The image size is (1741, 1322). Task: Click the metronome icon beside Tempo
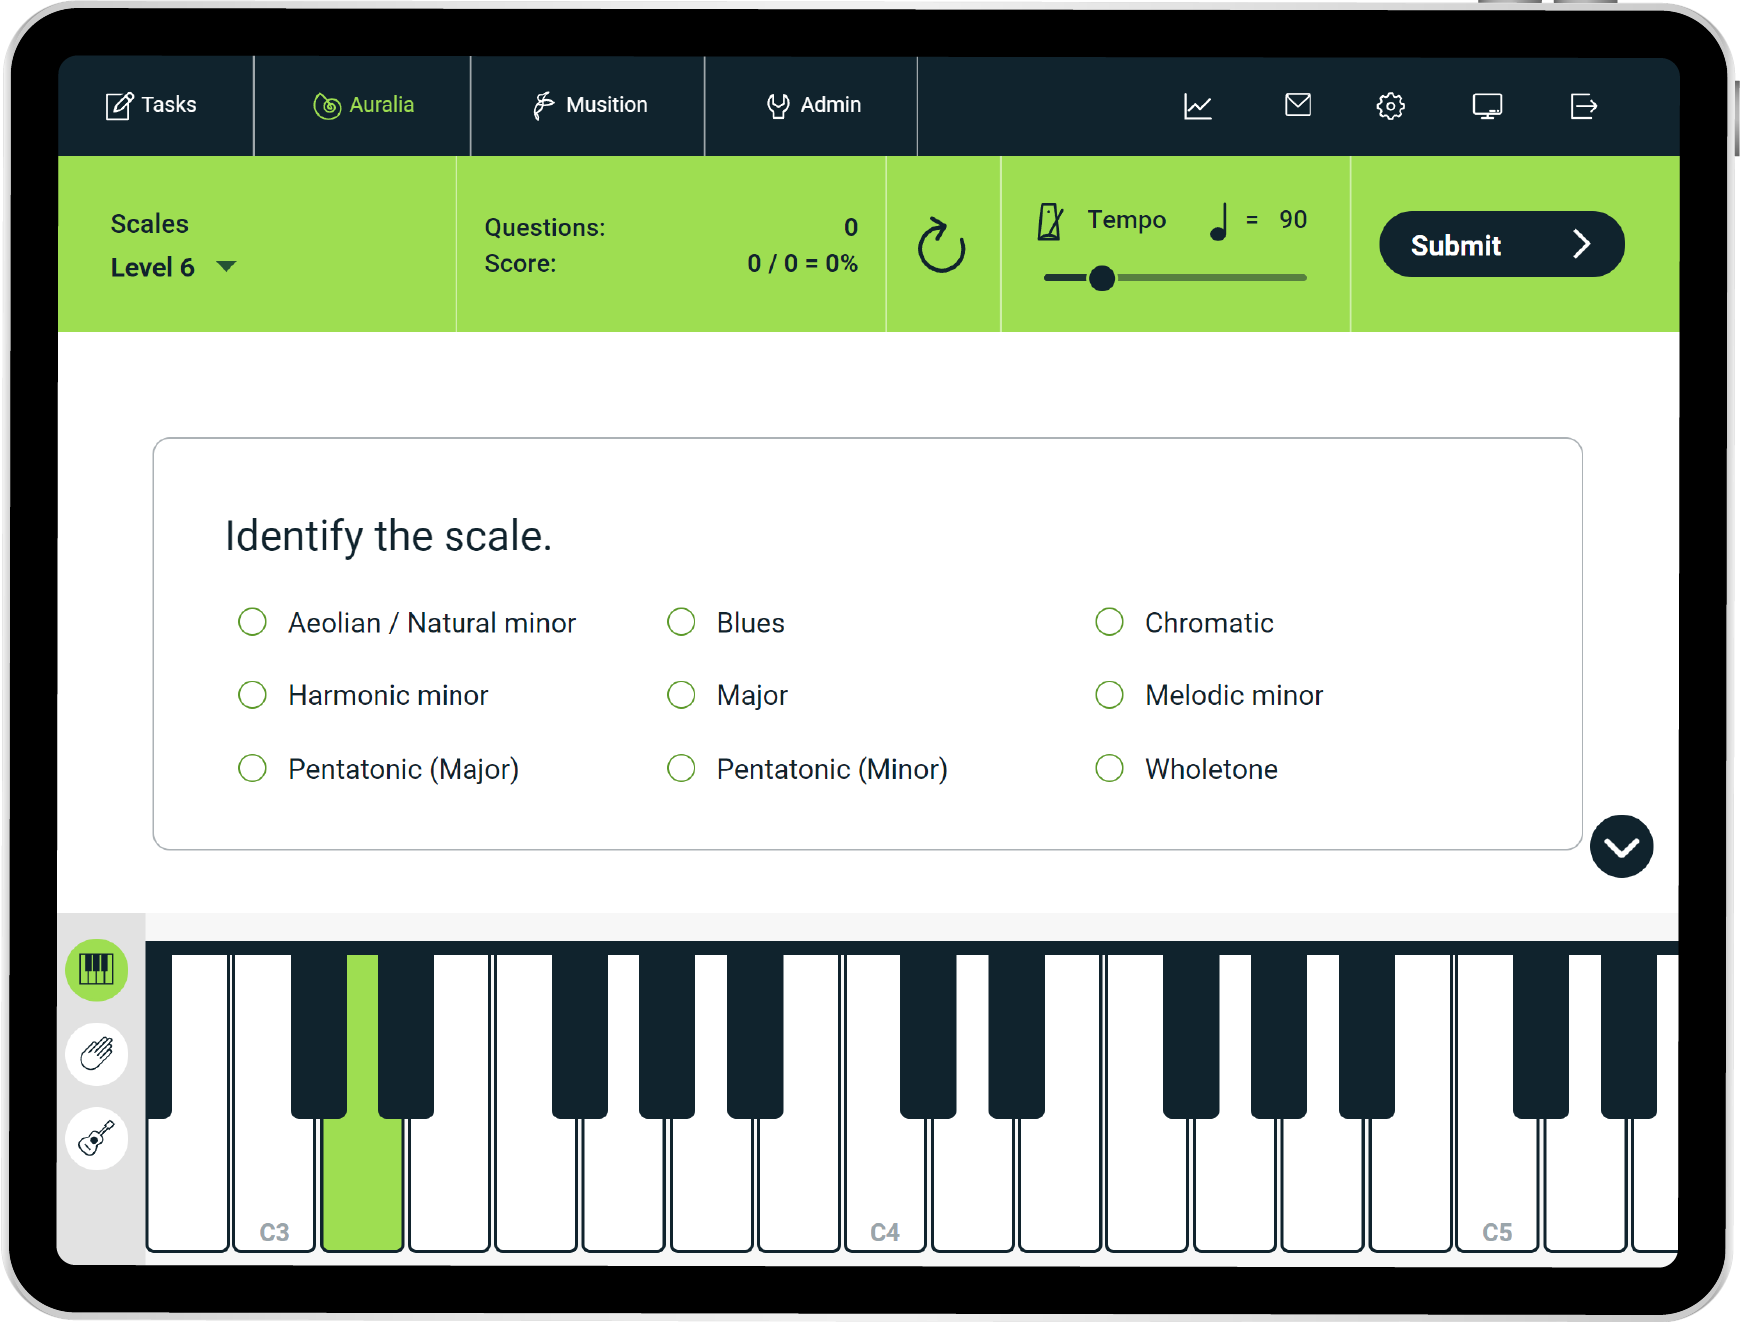[x=1050, y=221]
